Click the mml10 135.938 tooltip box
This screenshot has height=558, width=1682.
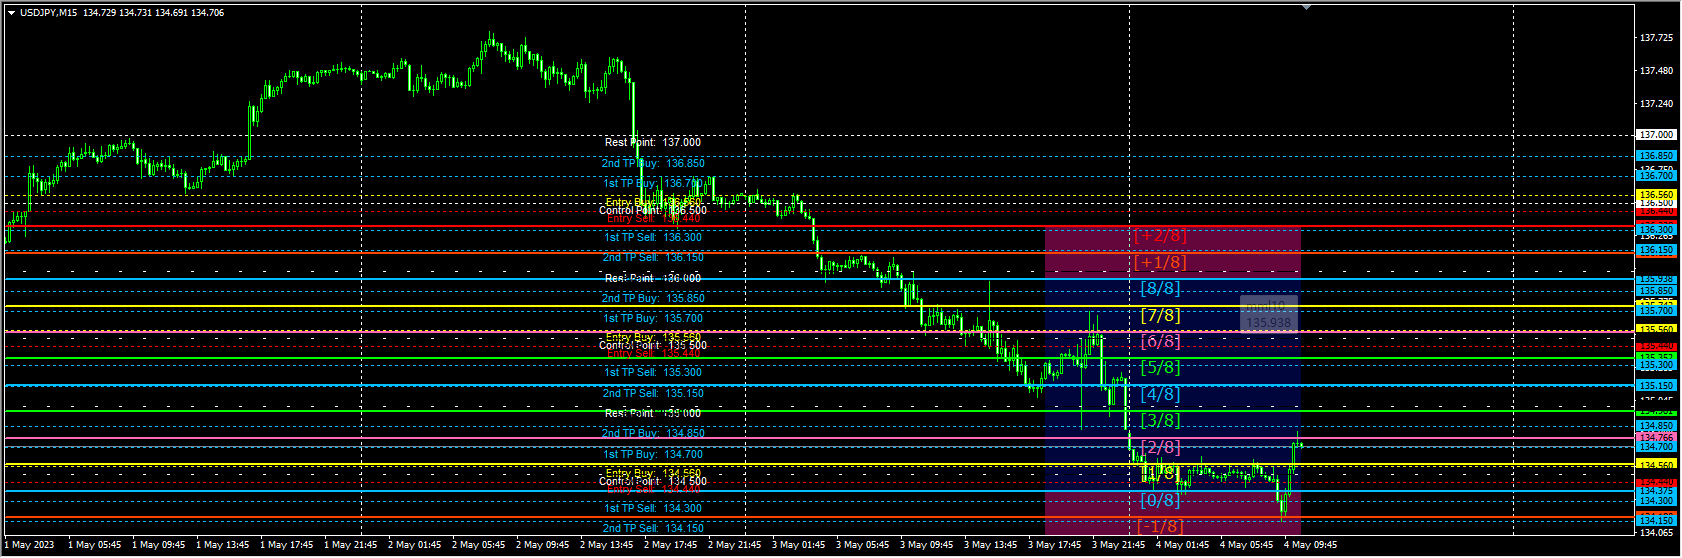coord(1269,314)
